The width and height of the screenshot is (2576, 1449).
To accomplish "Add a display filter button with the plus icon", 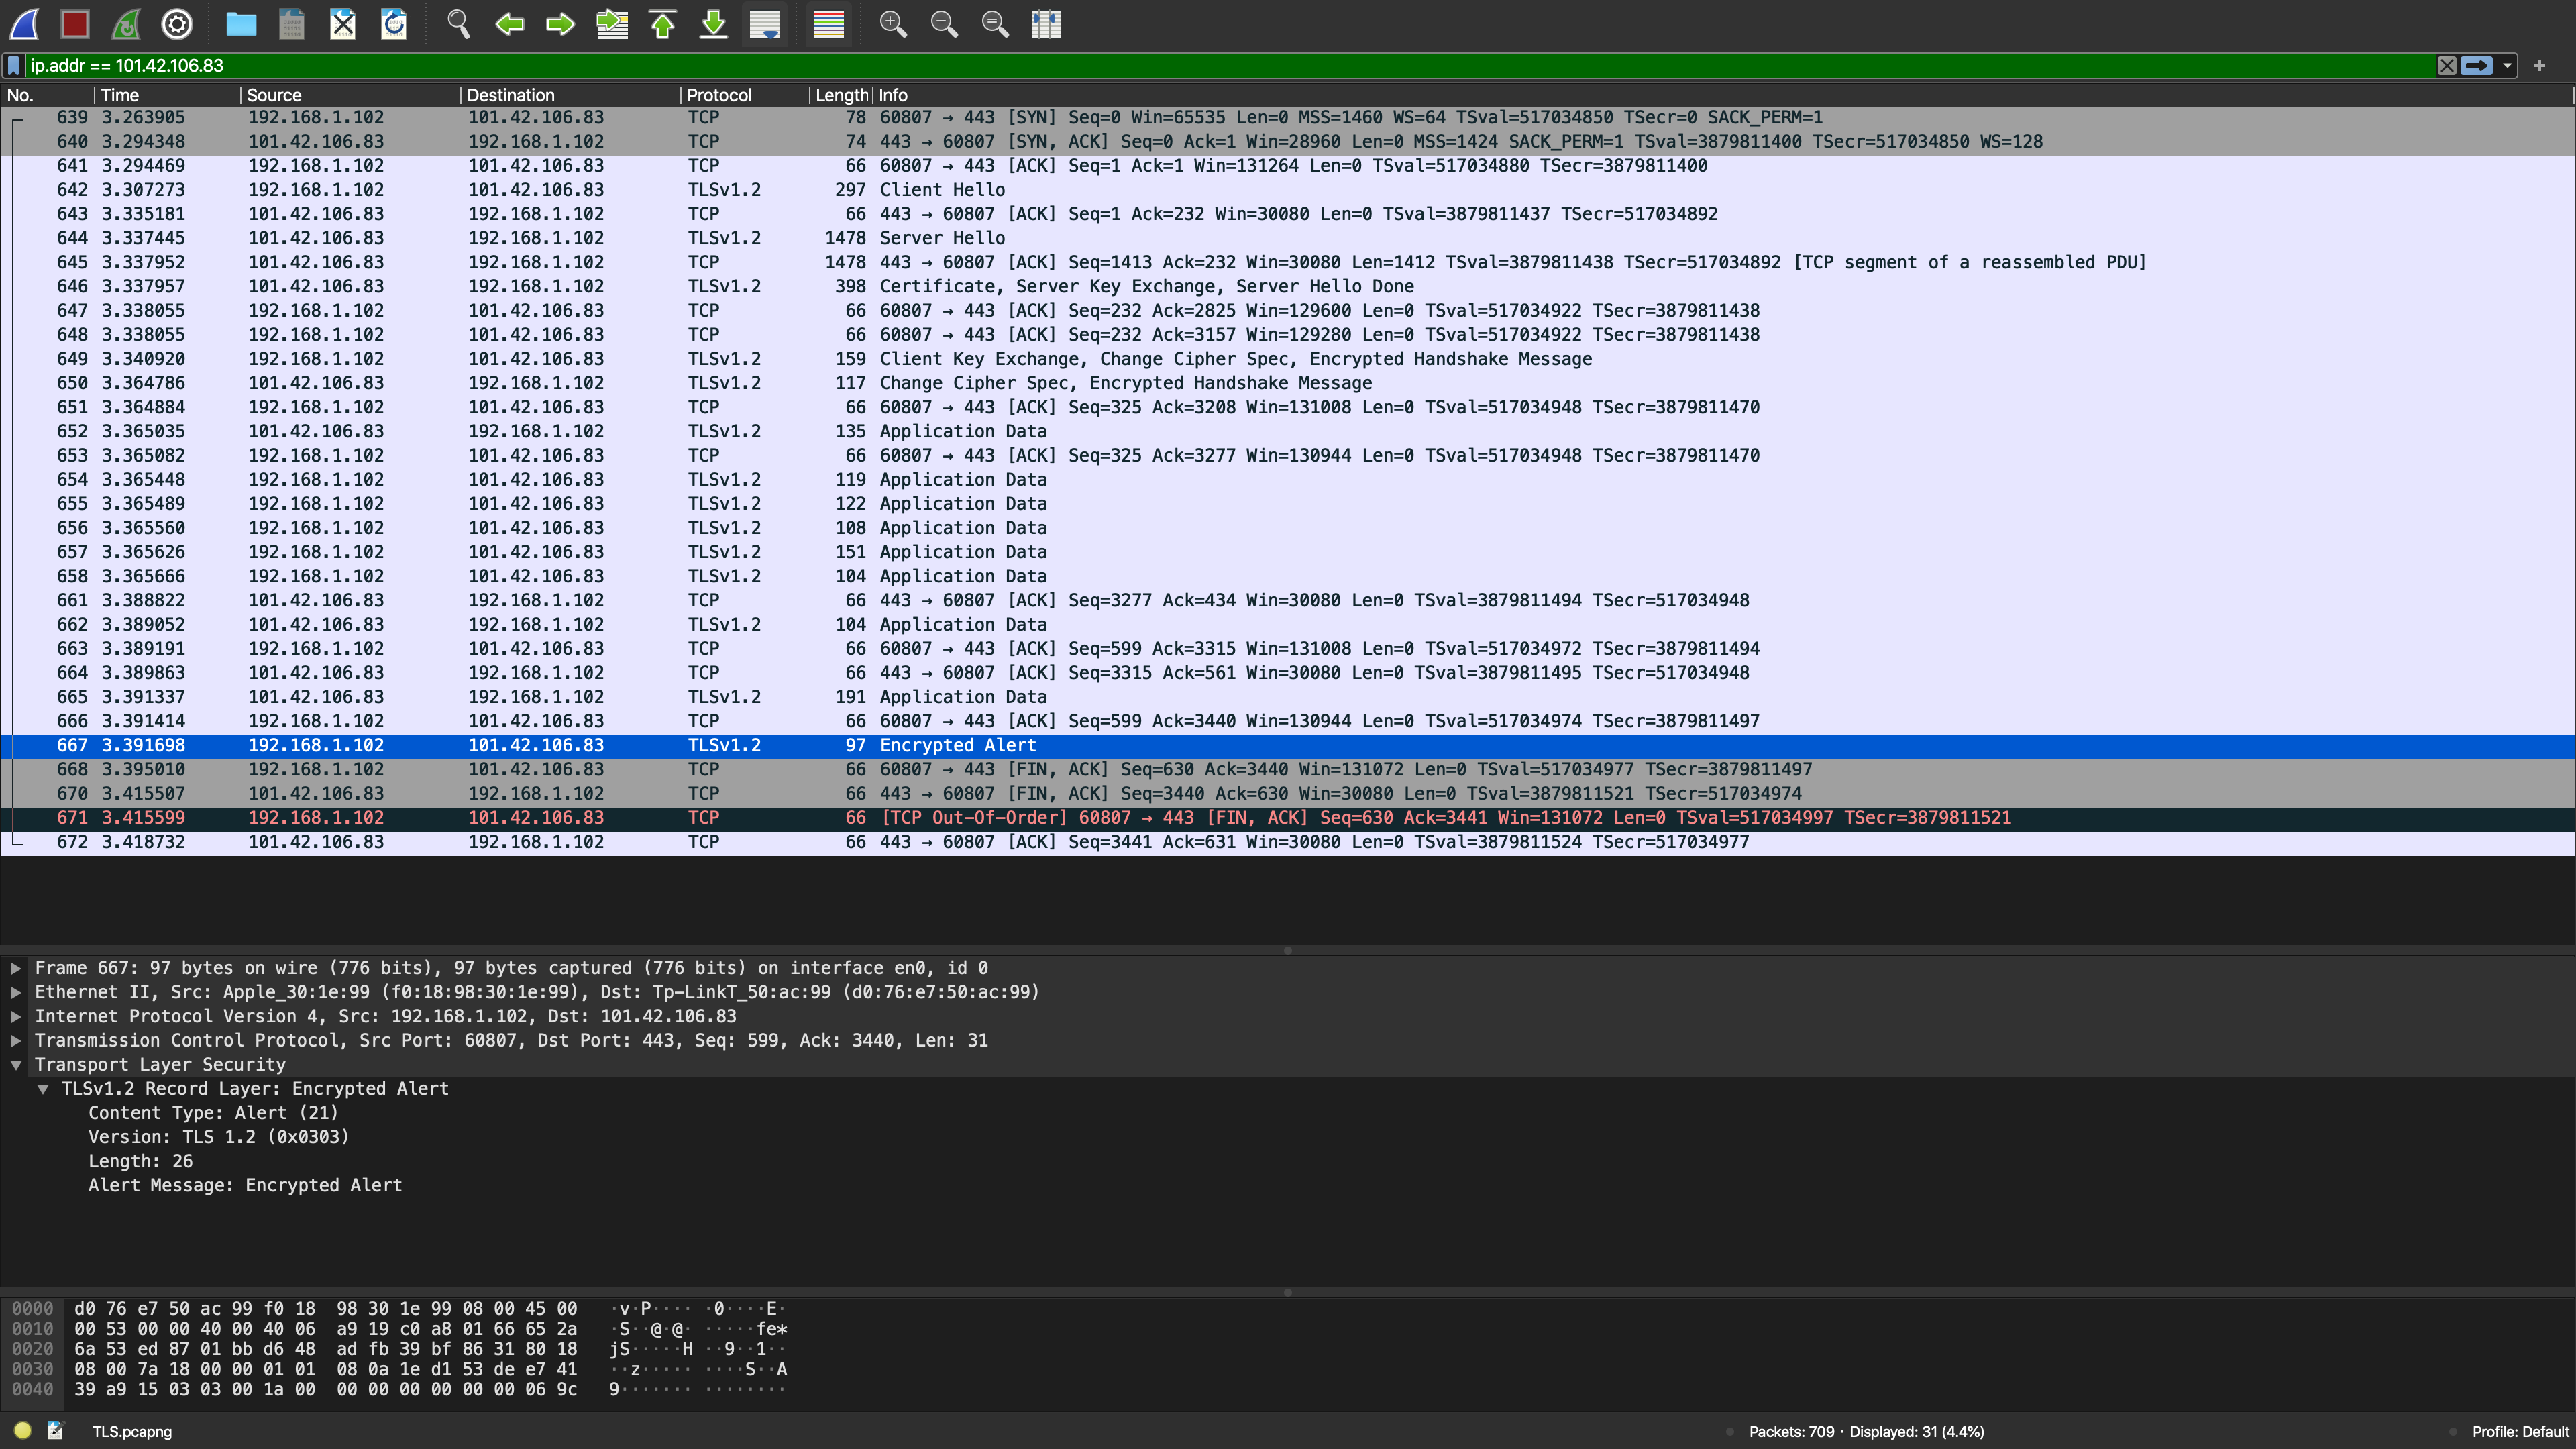I will (x=2539, y=66).
